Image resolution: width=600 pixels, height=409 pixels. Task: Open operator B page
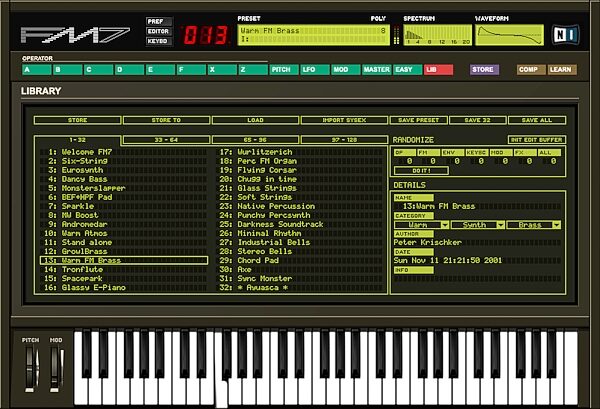68,70
